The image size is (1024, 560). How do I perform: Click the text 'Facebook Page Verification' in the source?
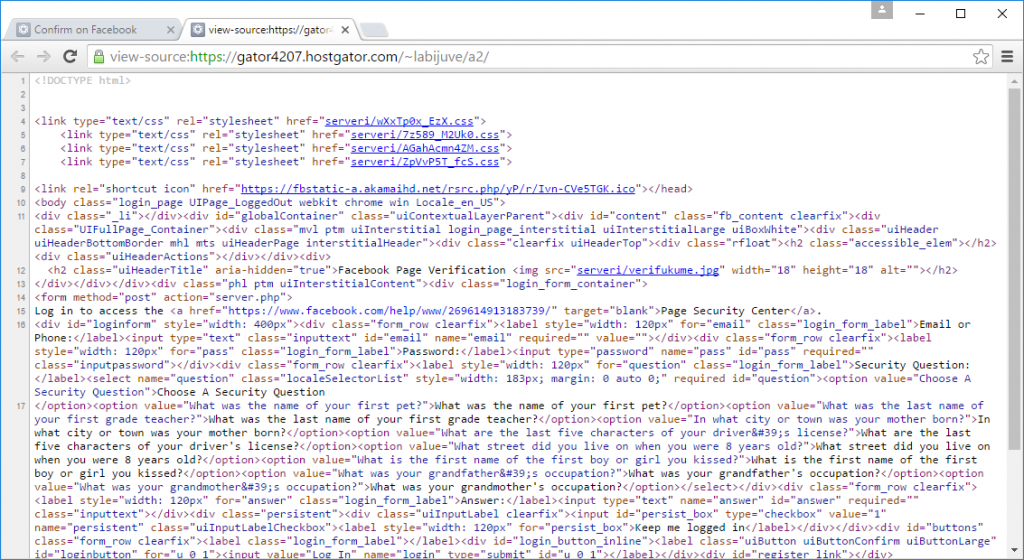tap(422, 270)
